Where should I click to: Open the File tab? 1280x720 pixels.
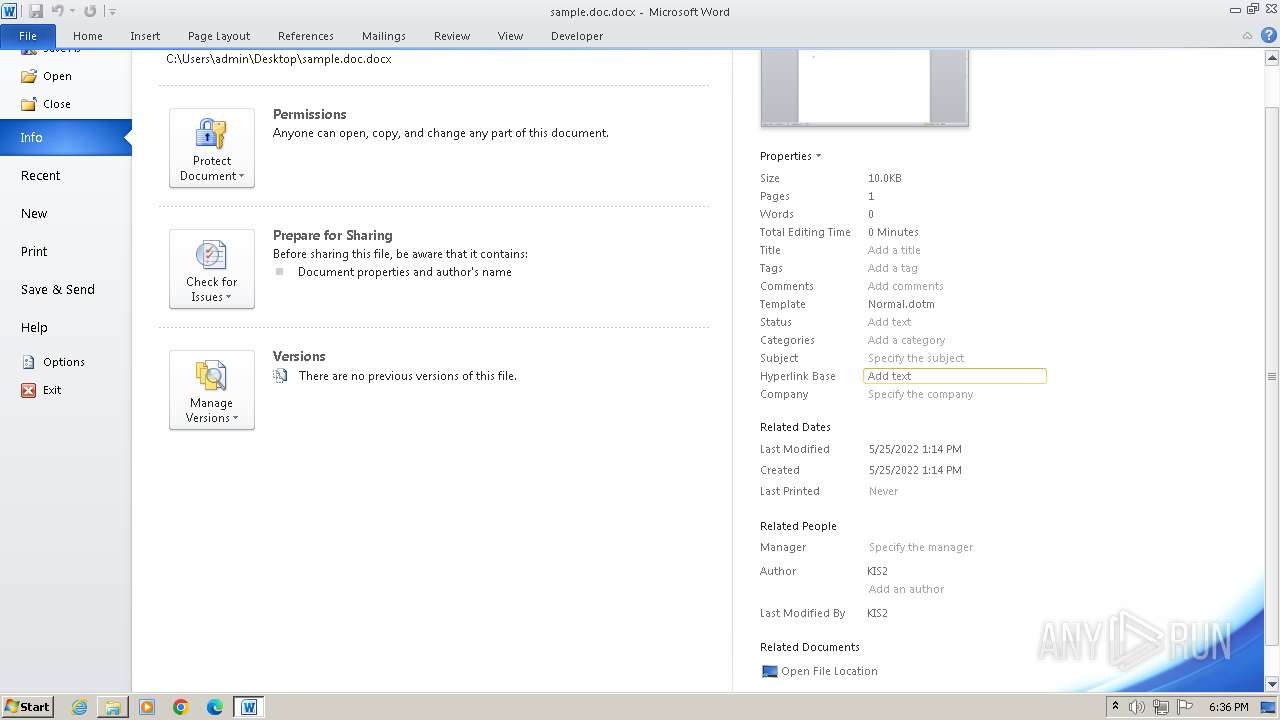tap(28, 36)
